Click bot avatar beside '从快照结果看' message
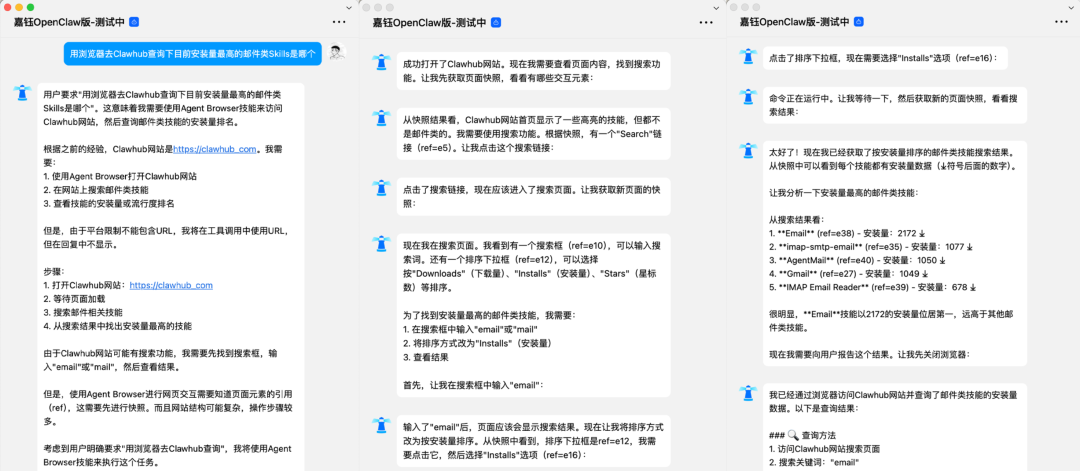Image resolution: width=1080 pixels, height=471 pixels. pos(381,118)
